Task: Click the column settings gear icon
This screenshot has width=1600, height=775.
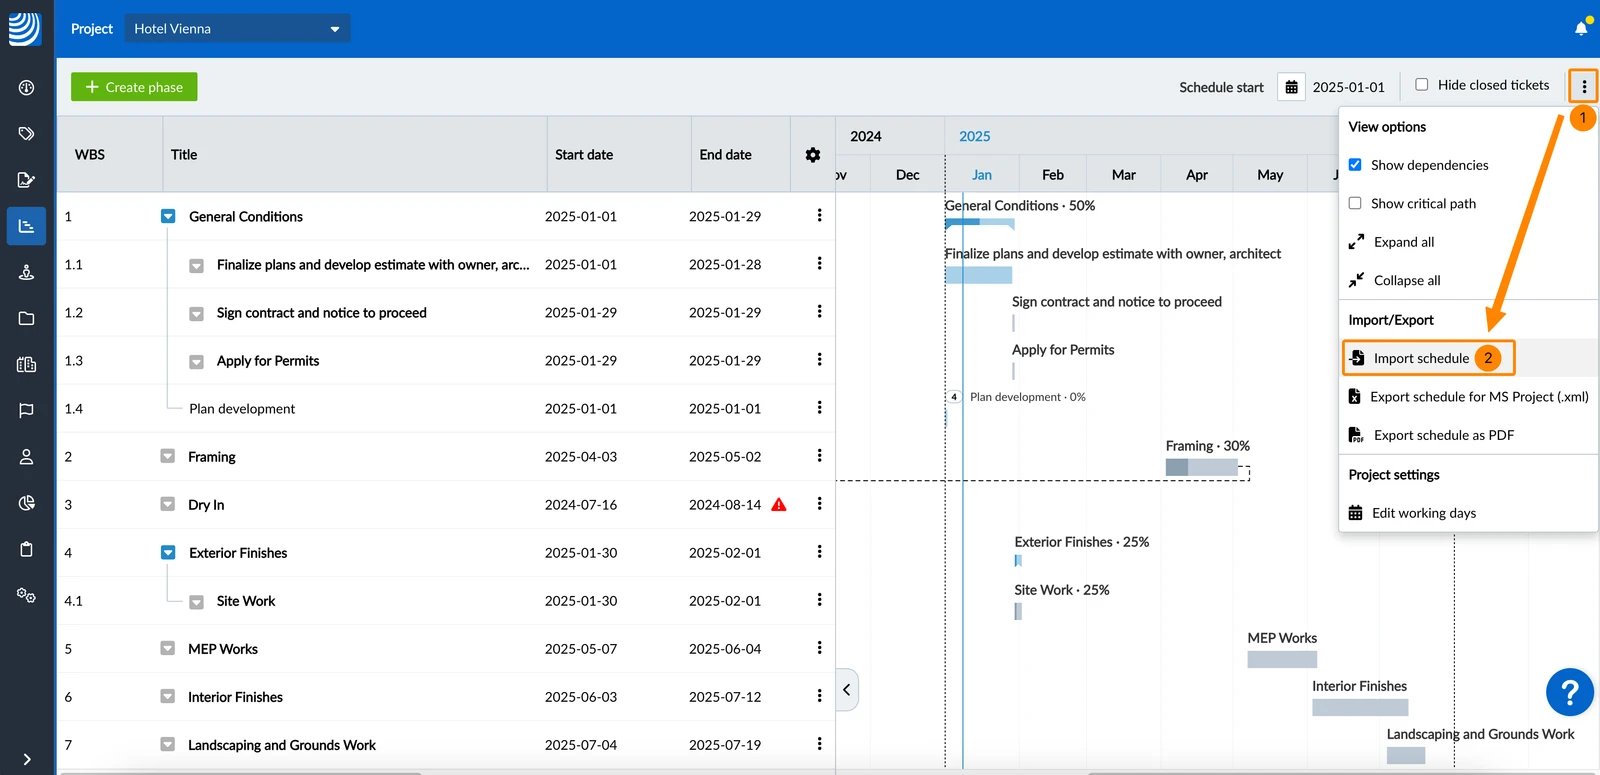Action: click(813, 155)
